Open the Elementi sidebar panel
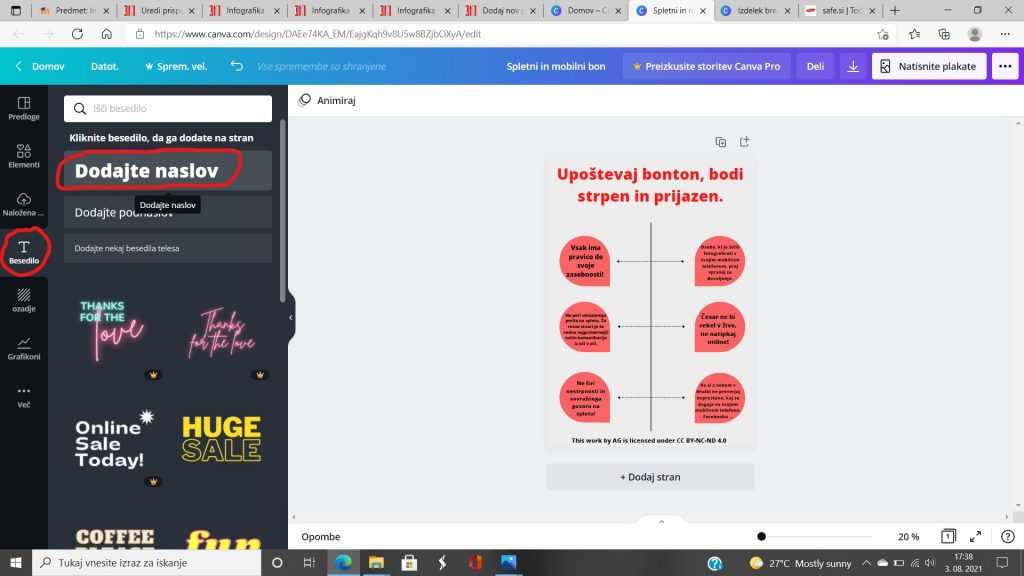This screenshot has height=576, width=1024. coord(24,156)
